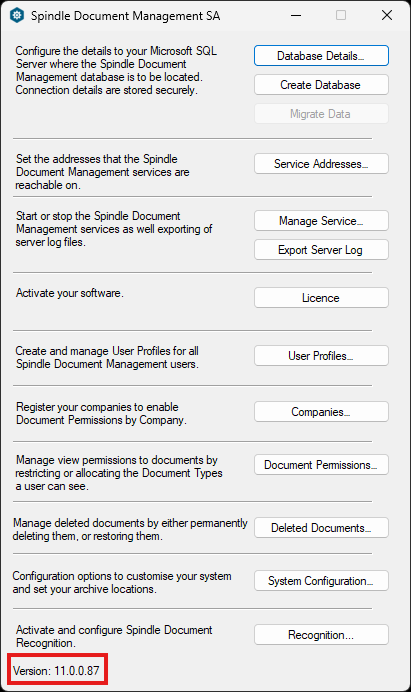Click 'Manage view permissions to documents' description
This screenshot has width=411, height=692.
coord(119,473)
